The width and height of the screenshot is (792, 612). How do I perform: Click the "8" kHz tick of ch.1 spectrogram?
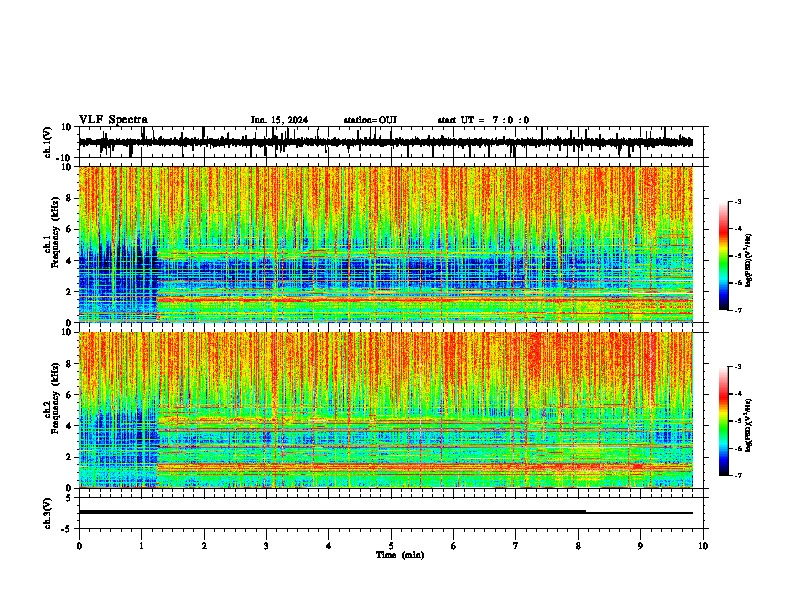tap(69, 198)
